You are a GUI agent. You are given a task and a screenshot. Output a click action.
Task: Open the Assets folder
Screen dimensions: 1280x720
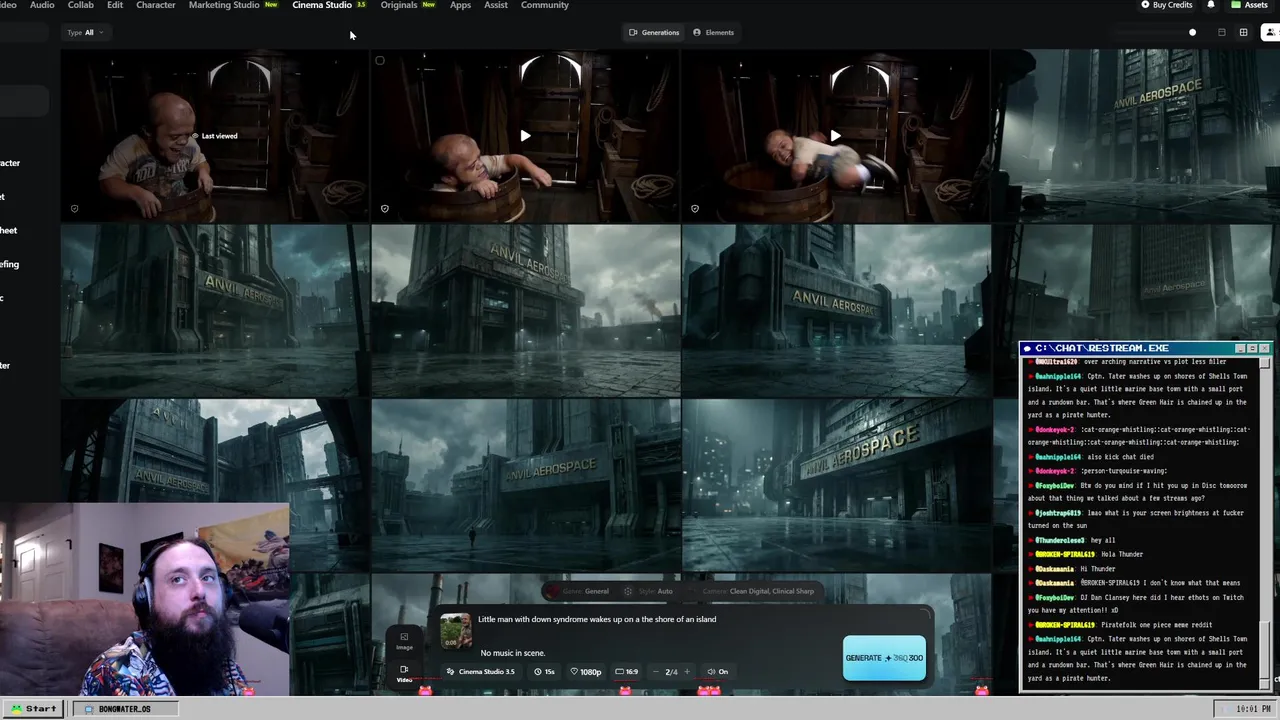coord(1249,5)
